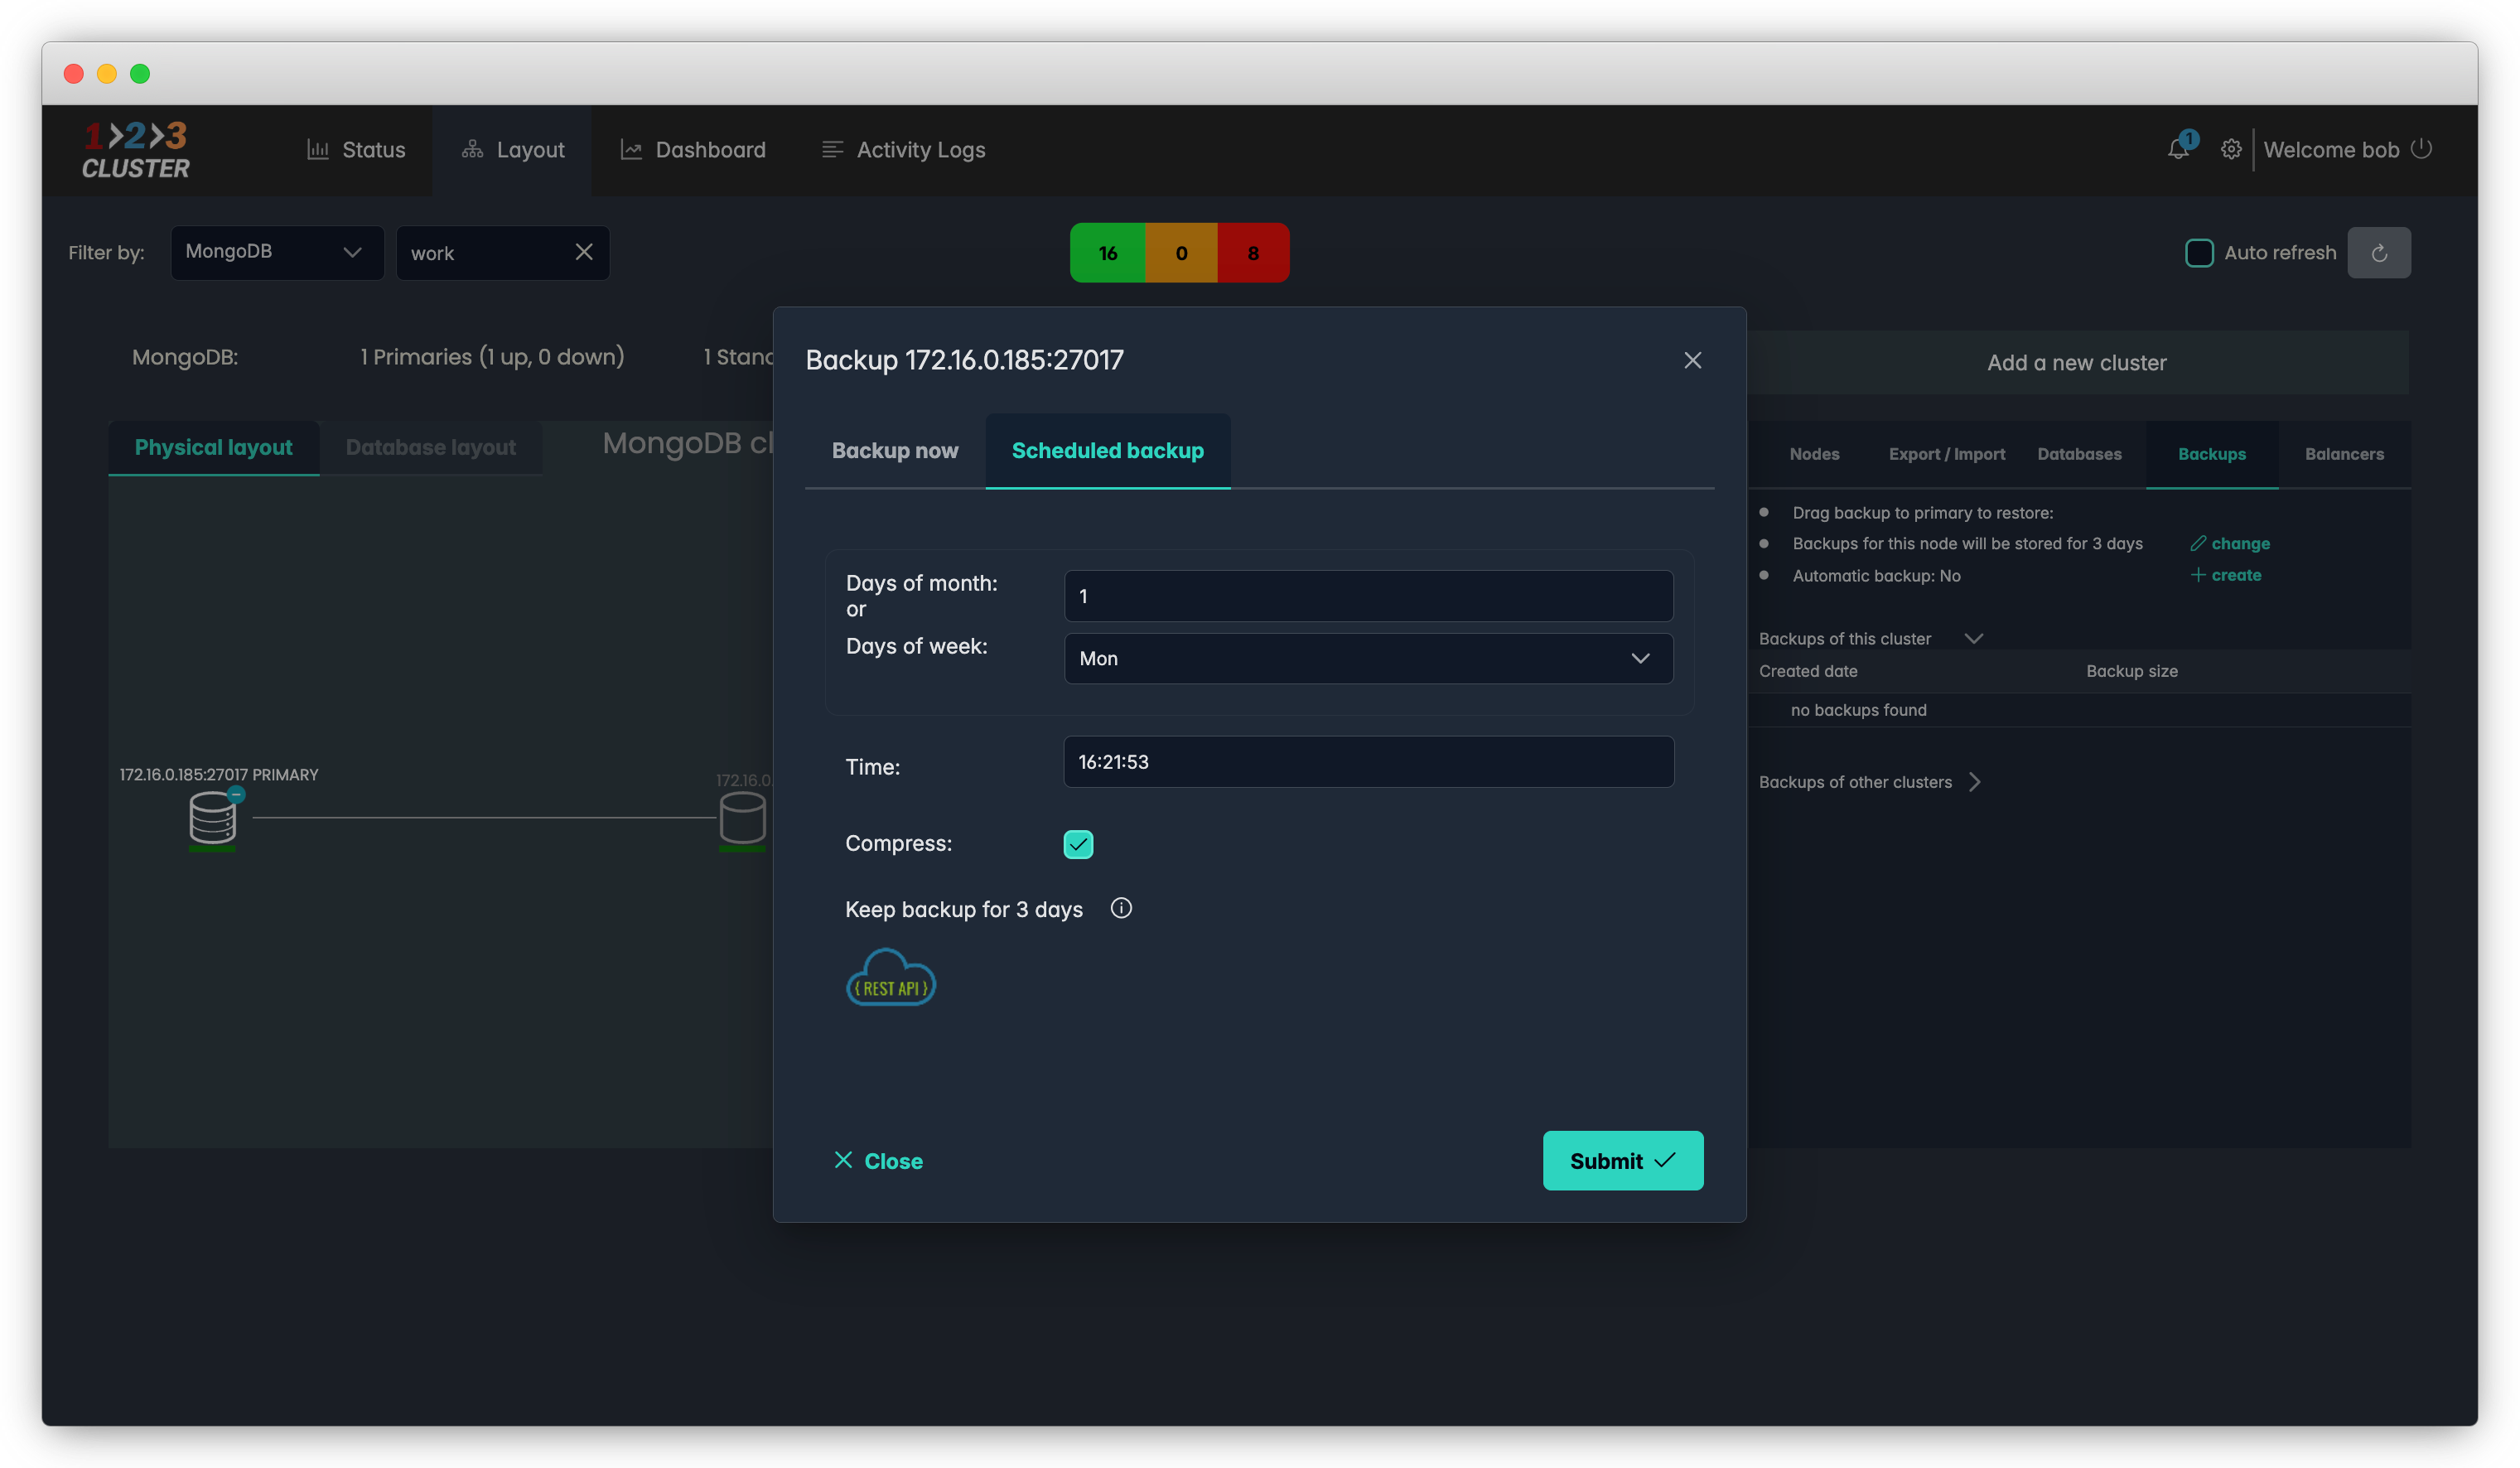Open settings via the gear icon

[2230, 149]
